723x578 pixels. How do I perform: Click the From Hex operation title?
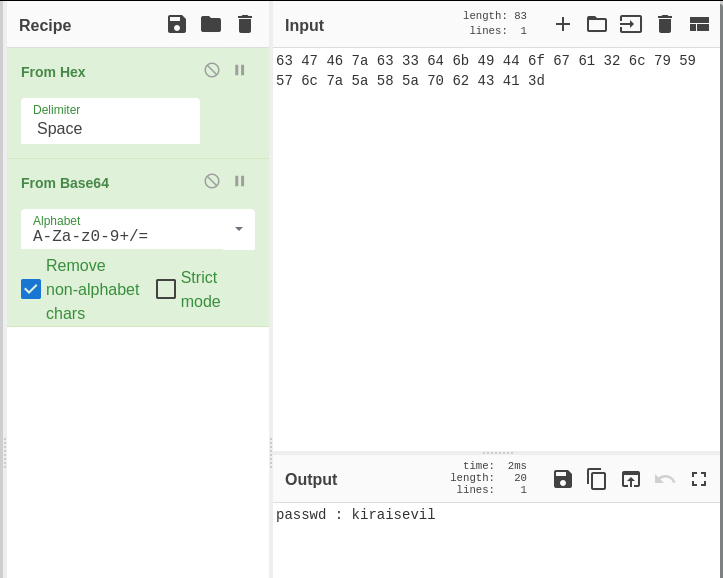pos(53,72)
